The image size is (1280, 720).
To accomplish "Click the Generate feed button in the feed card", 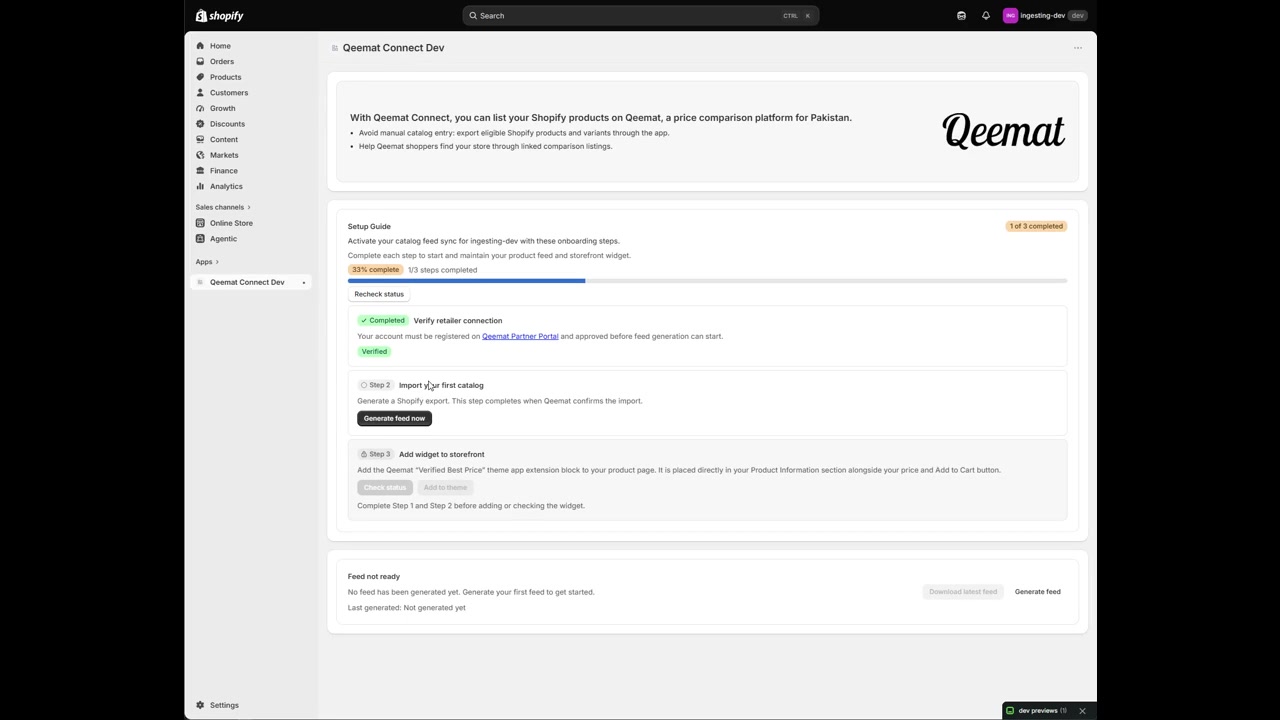I will click(x=1037, y=592).
